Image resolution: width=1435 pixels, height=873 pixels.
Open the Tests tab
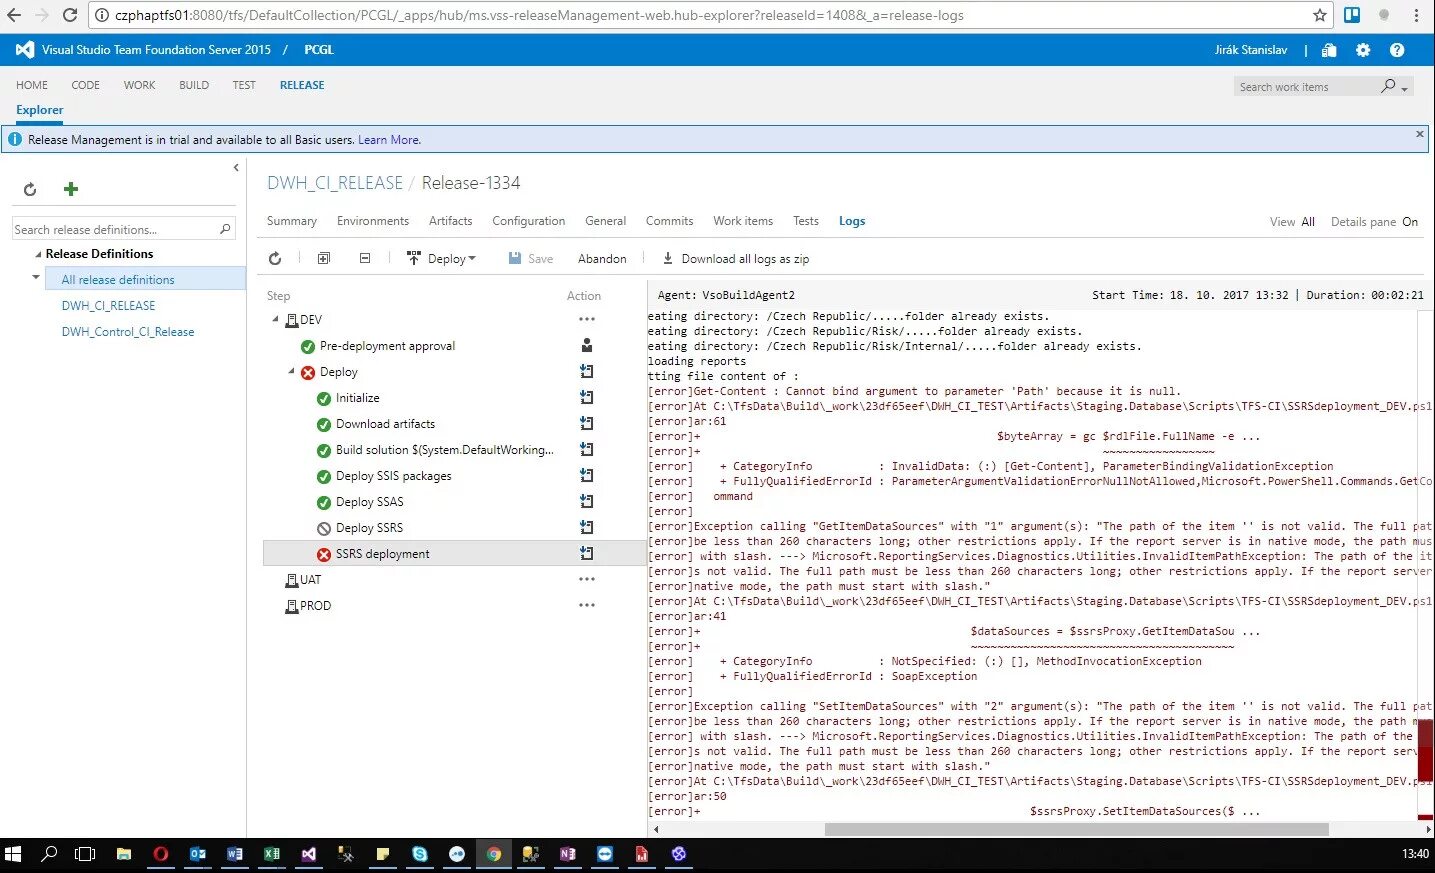tap(806, 221)
